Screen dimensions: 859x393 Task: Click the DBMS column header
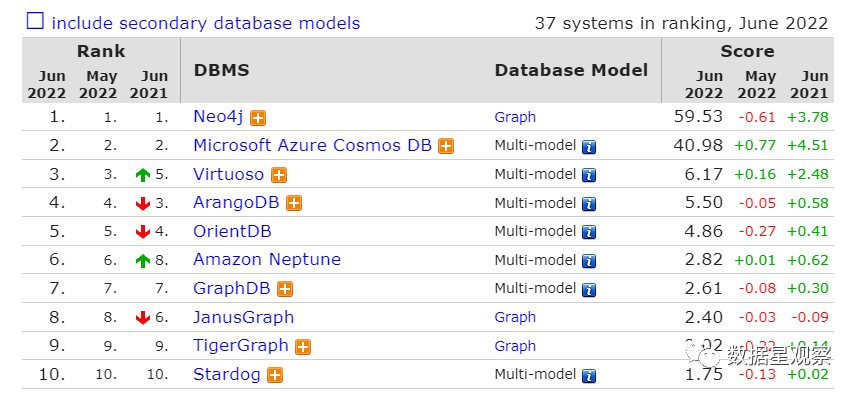pyautogui.click(x=221, y=70)
